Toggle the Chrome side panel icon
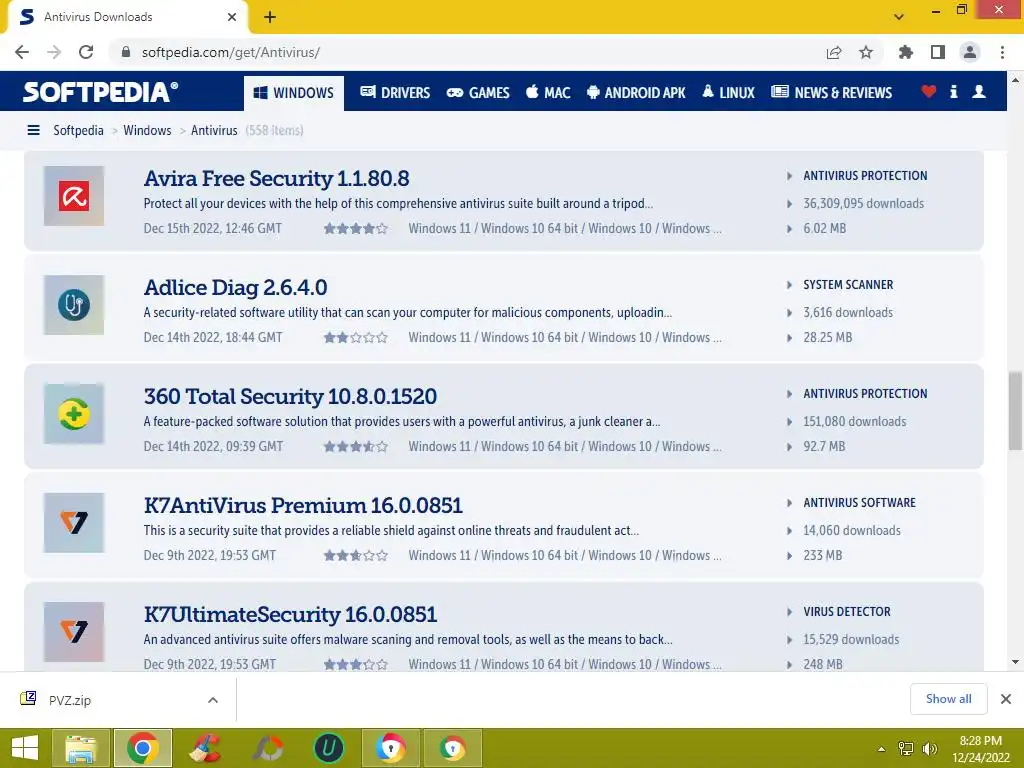 [938, 52]
